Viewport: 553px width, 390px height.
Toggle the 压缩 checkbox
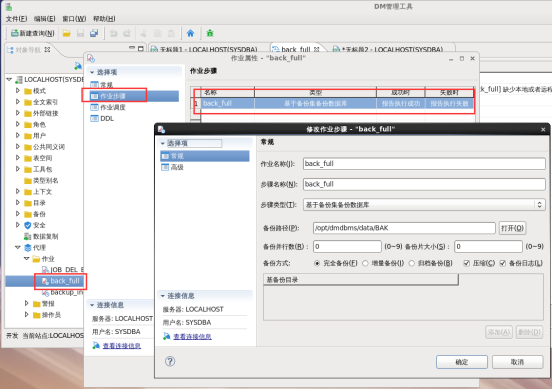467,263
